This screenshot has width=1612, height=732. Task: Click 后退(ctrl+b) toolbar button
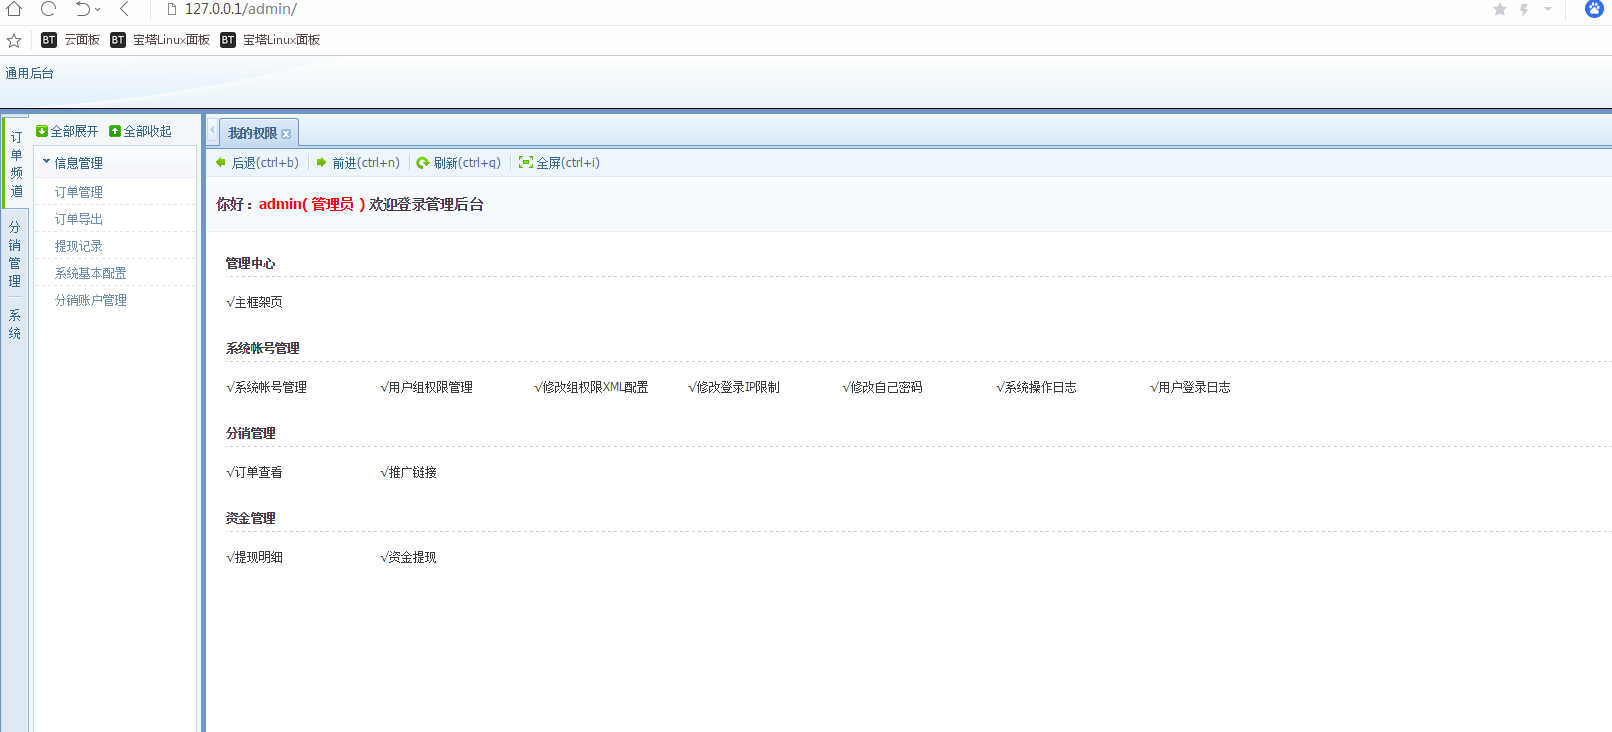(257, 163)
